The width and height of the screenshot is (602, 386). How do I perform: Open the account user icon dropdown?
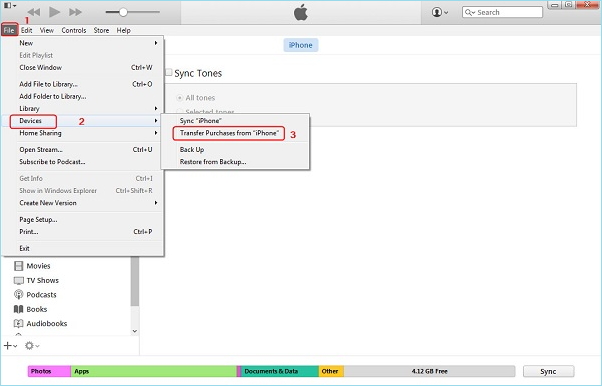tap(440, 12)
